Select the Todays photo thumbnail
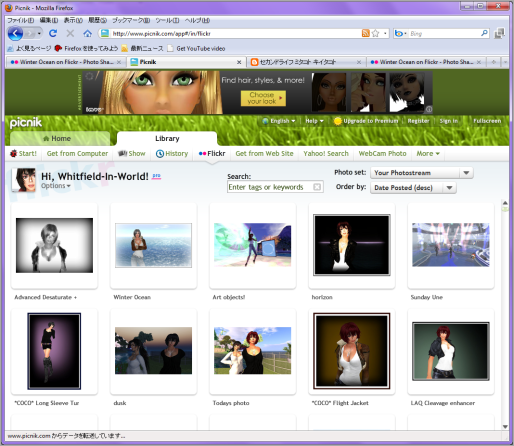514x446 pixels. coord(252,351)
